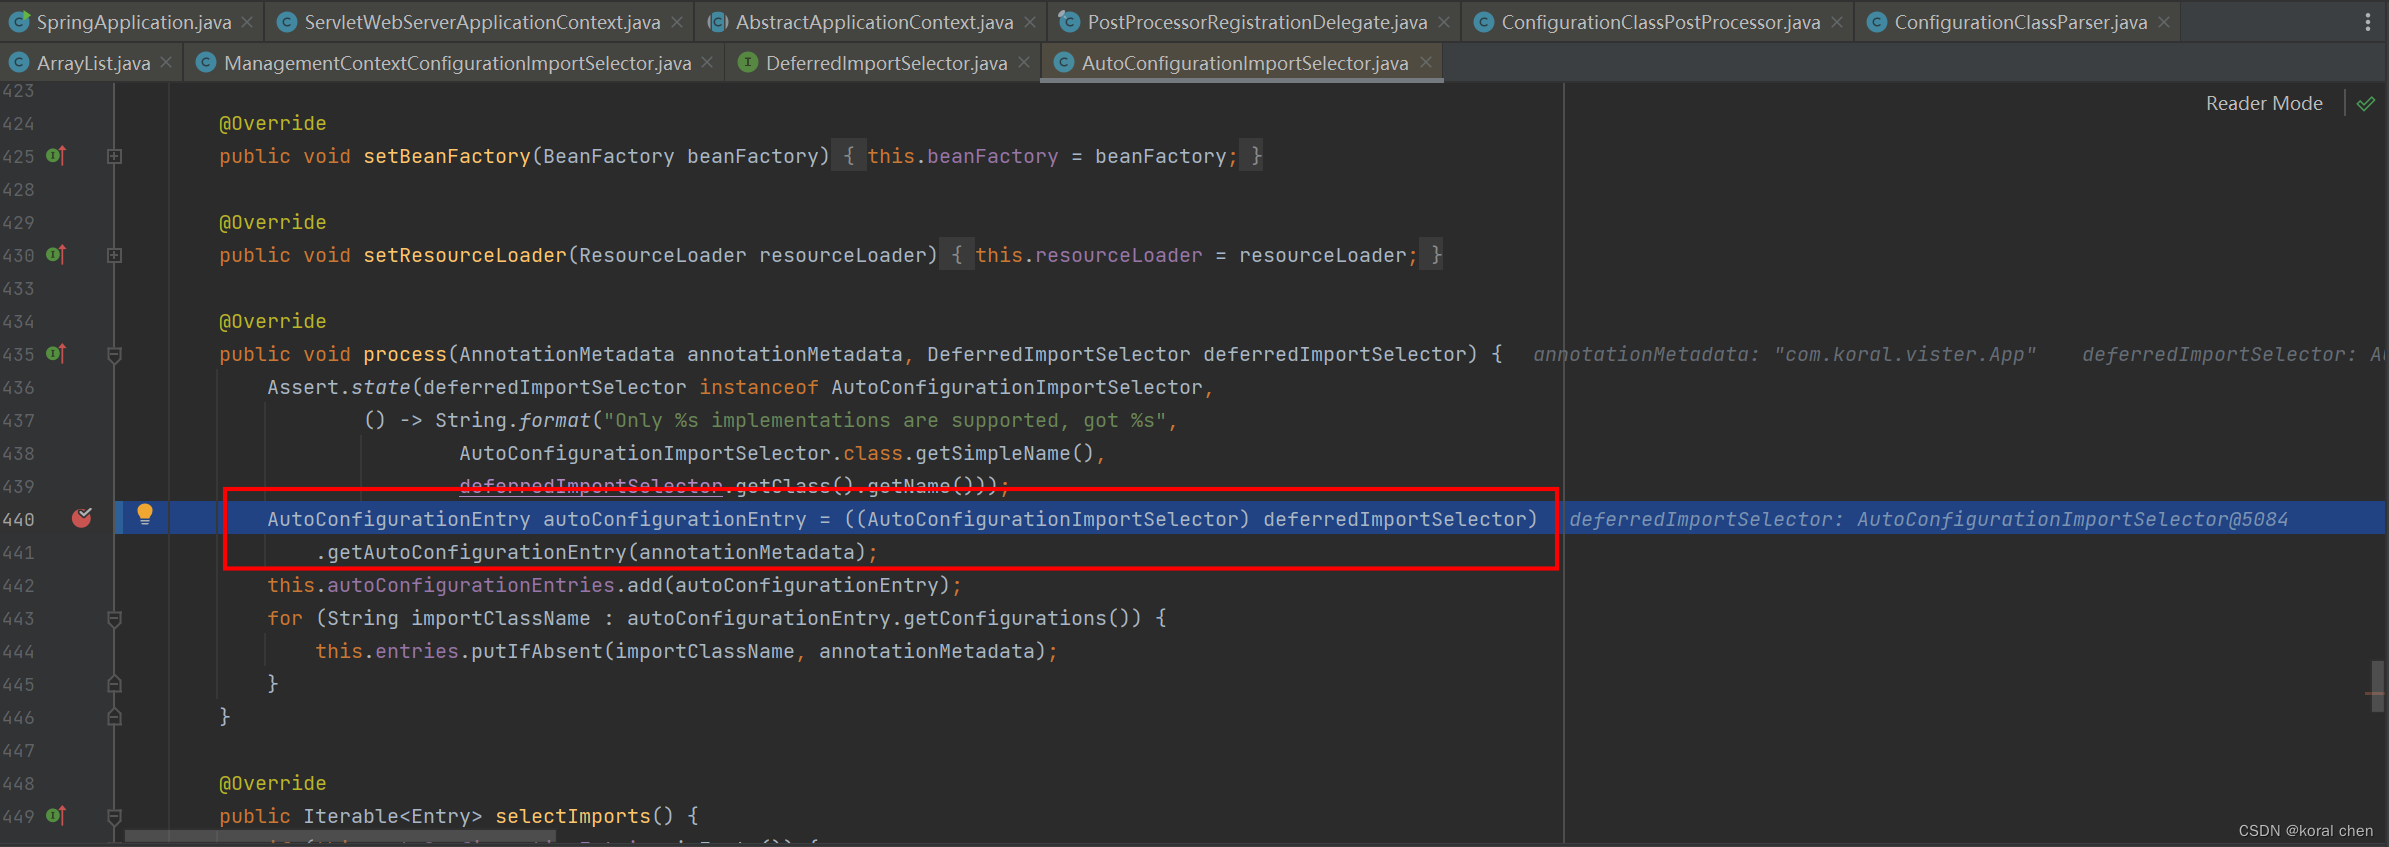Select the AutoConfigurationImportSelector.java tab
2389x847 pixels.
pos(1244,63)
